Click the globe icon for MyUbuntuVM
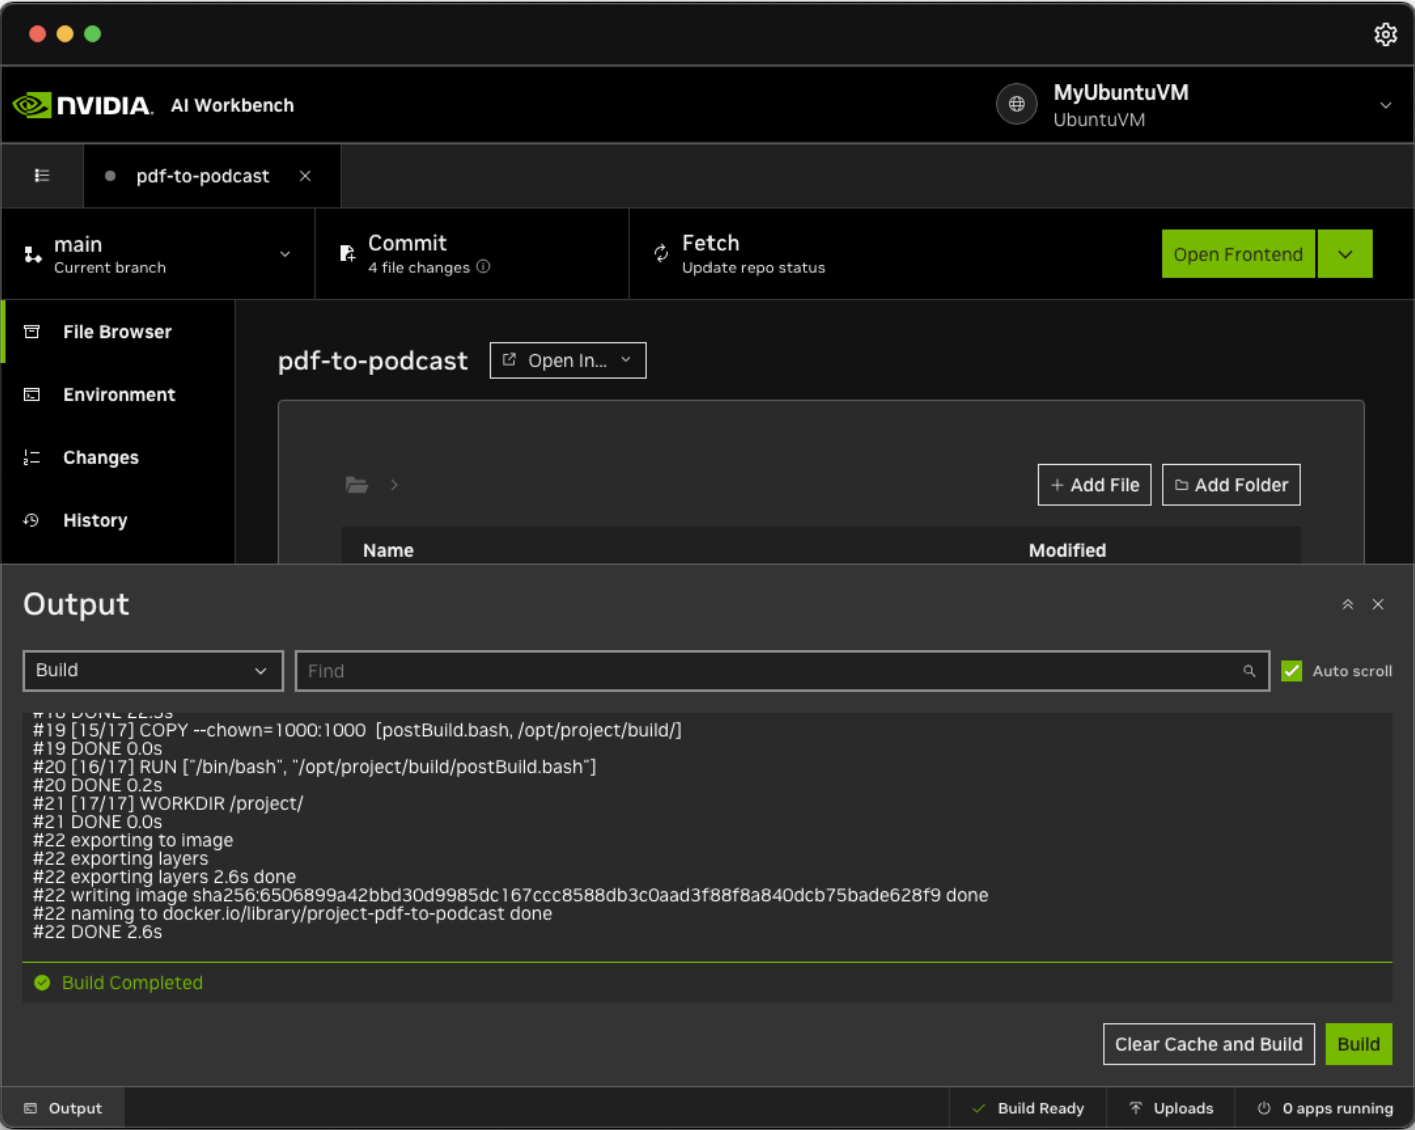Viewport: 1415px width, 1130px height. pos(1016,105)
